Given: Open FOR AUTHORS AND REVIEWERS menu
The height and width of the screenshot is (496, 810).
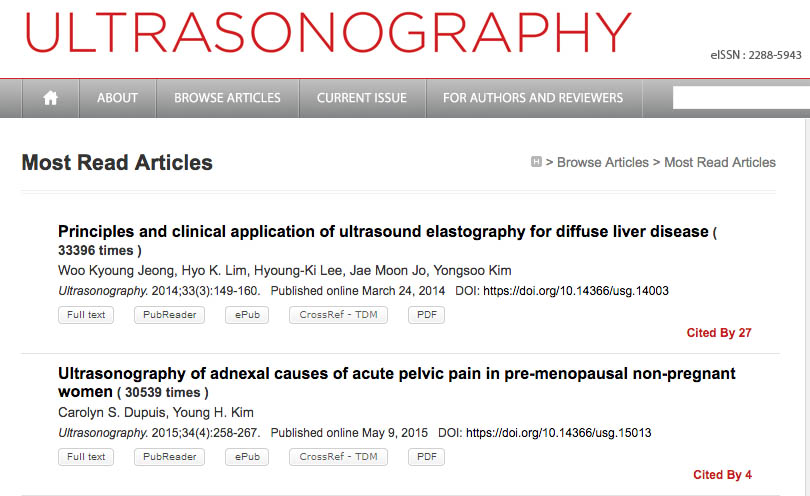Looking at the screenshot, I should [x=533, y=98].
